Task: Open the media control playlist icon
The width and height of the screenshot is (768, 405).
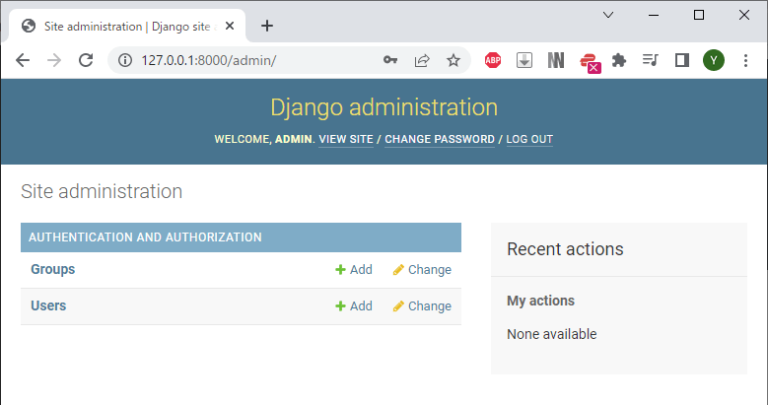Action: [x=650, y=60]
